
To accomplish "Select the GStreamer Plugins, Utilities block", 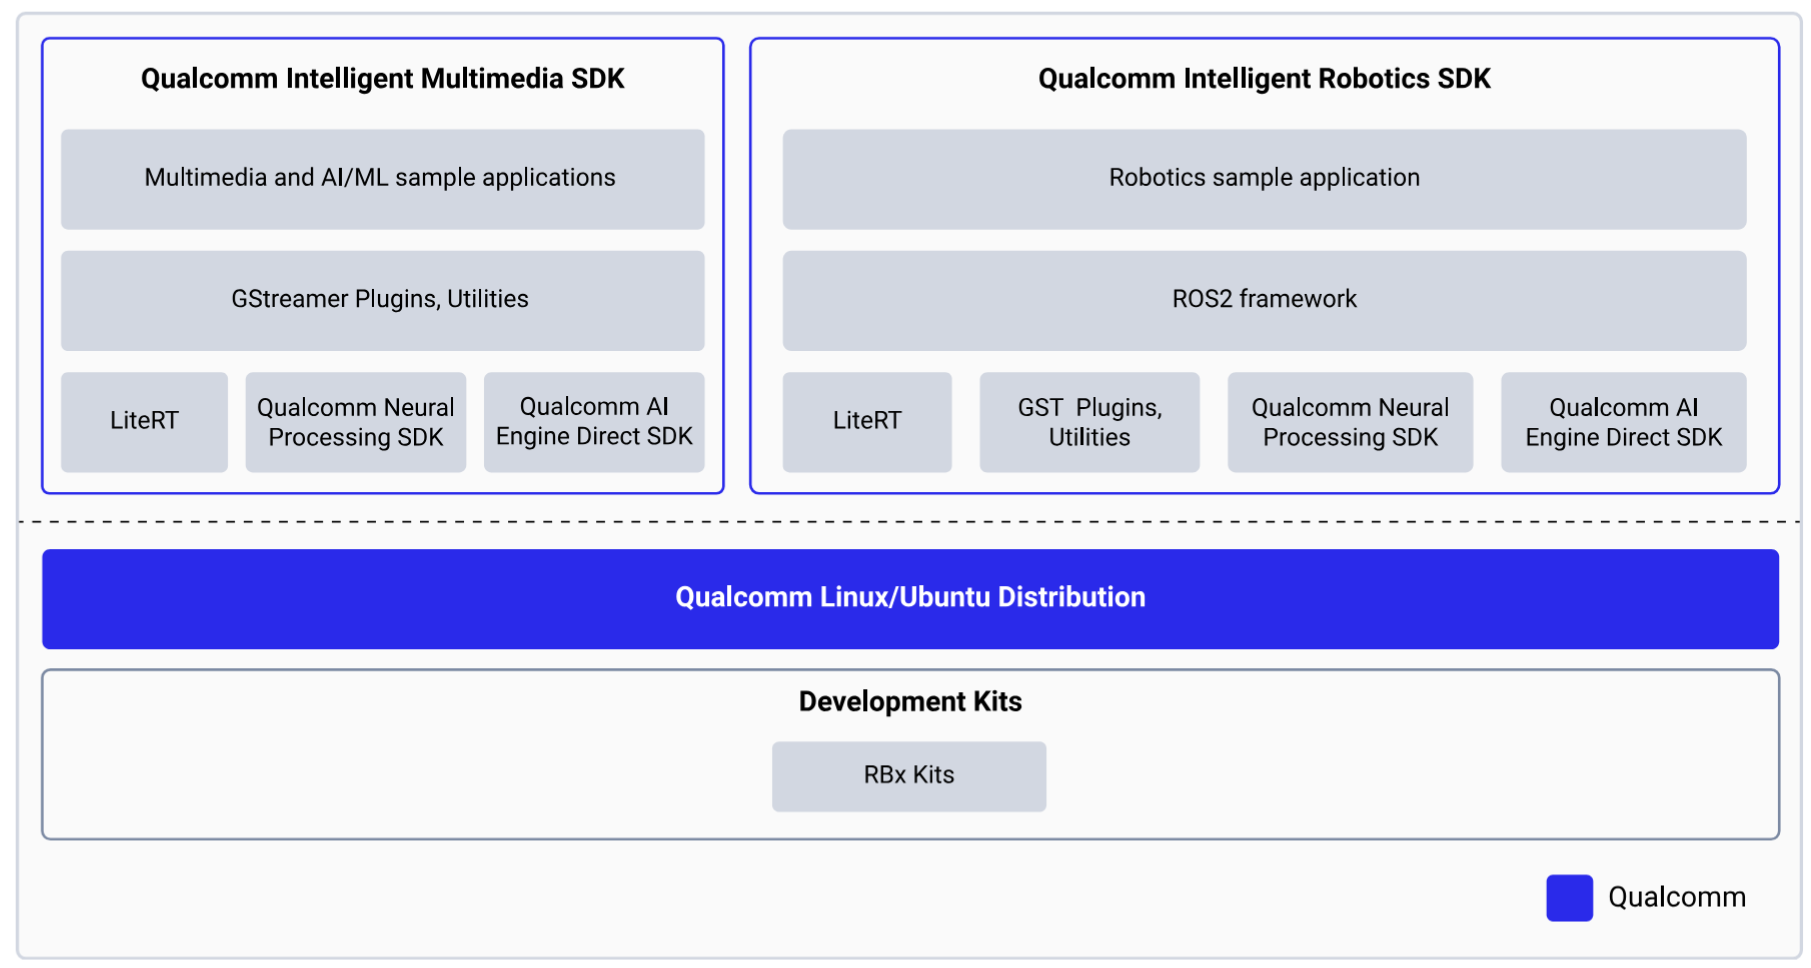I will coord(382,300).
